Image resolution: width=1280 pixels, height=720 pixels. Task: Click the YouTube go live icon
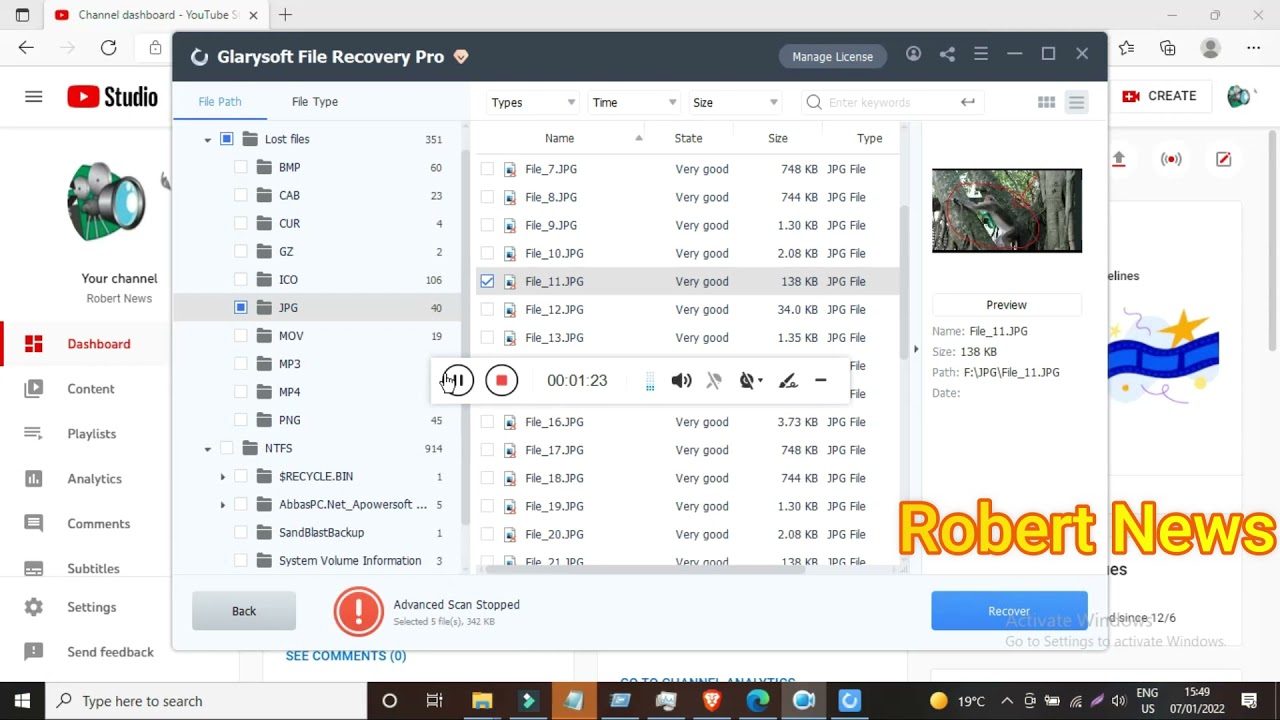click(x=1171, y=159)
